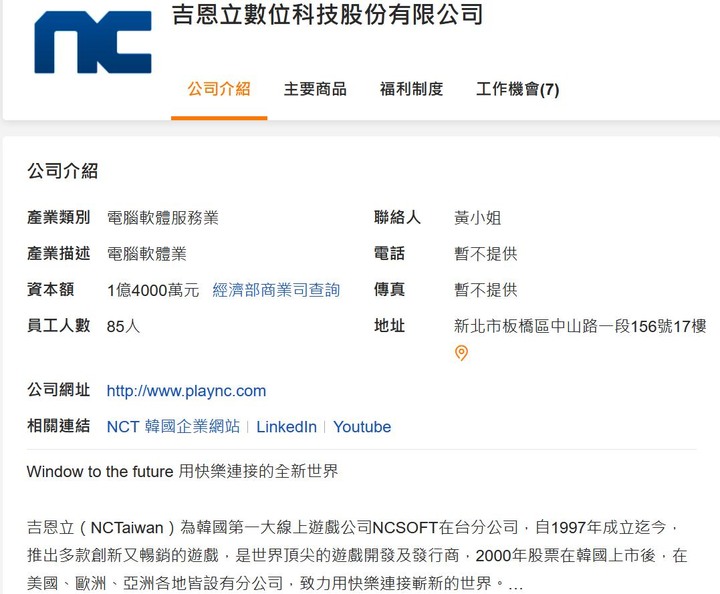Open the 工作機會(7) tab
This screenshot has height=594, width=720.
(x=518, y=89)
